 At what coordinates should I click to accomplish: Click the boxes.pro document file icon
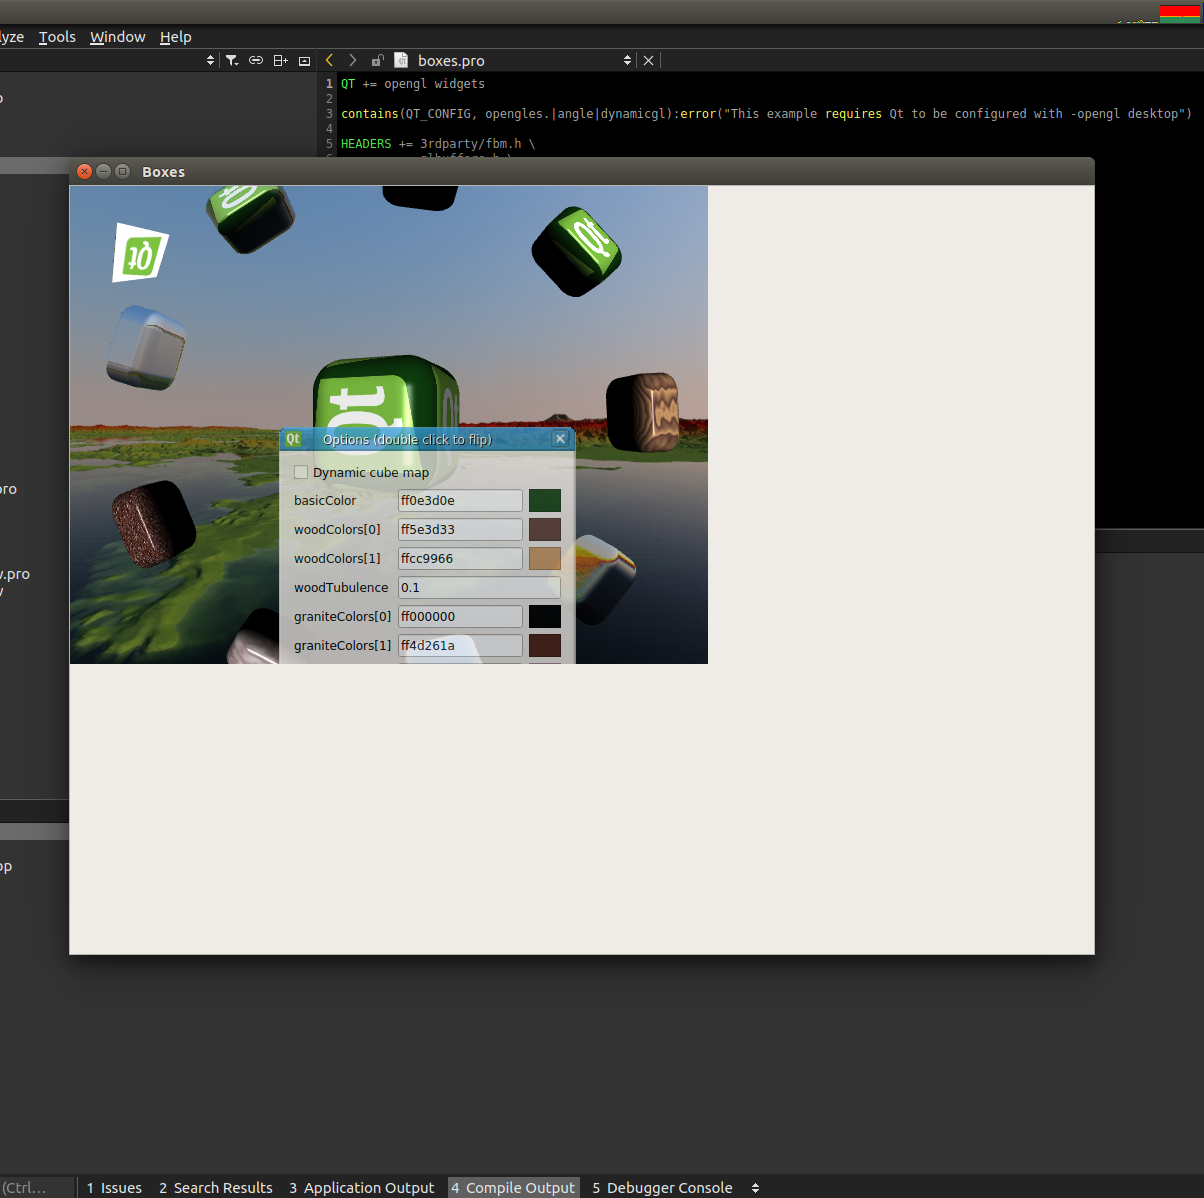tap(401, 60)
